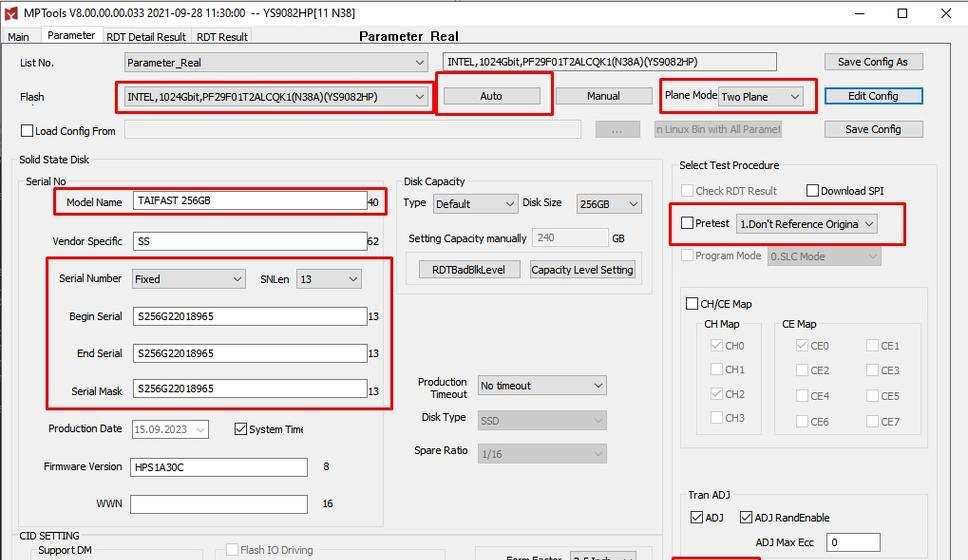Viewport: 968px width, 560px height.
Task: Click the End Serial input field
Action: [x=250, y=353]
